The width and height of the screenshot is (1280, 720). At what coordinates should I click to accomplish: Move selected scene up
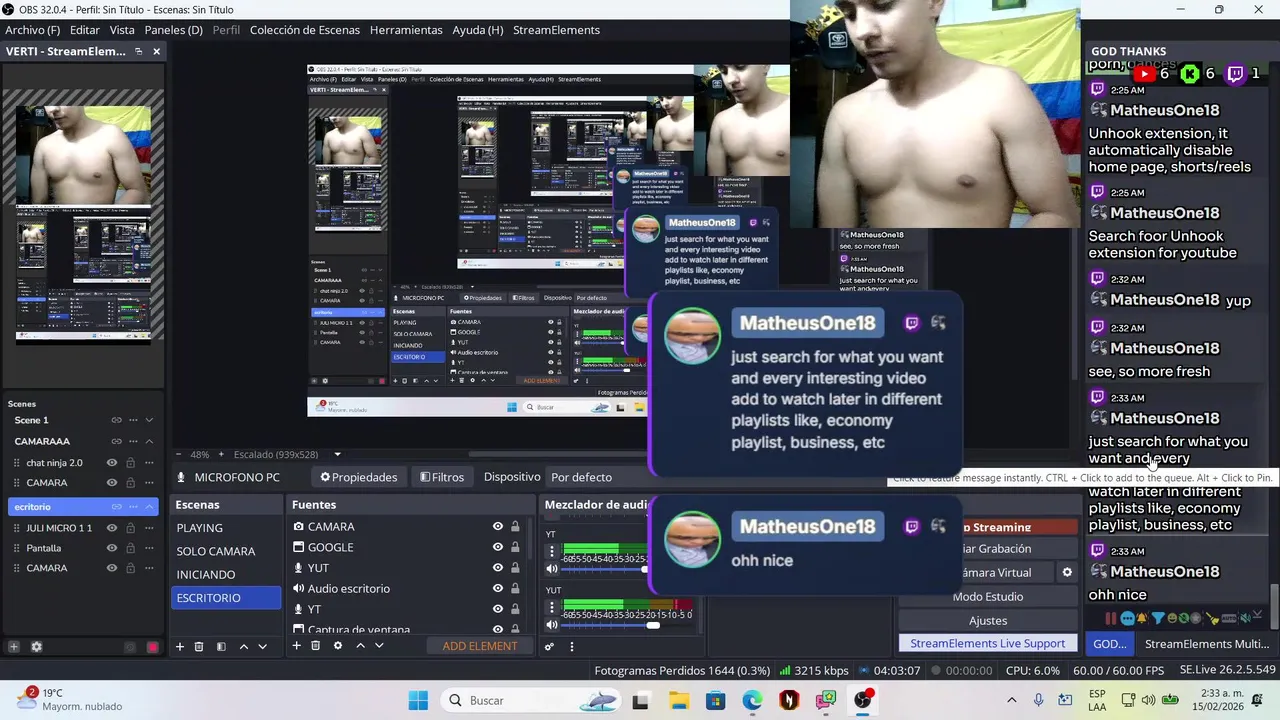click(243, 647)
